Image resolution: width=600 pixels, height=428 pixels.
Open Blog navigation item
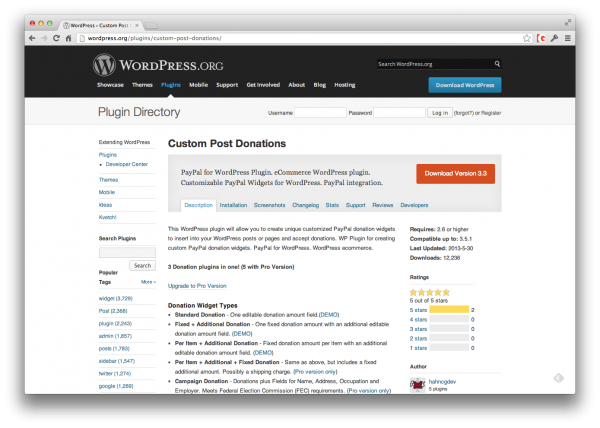(x=320, y=85)
